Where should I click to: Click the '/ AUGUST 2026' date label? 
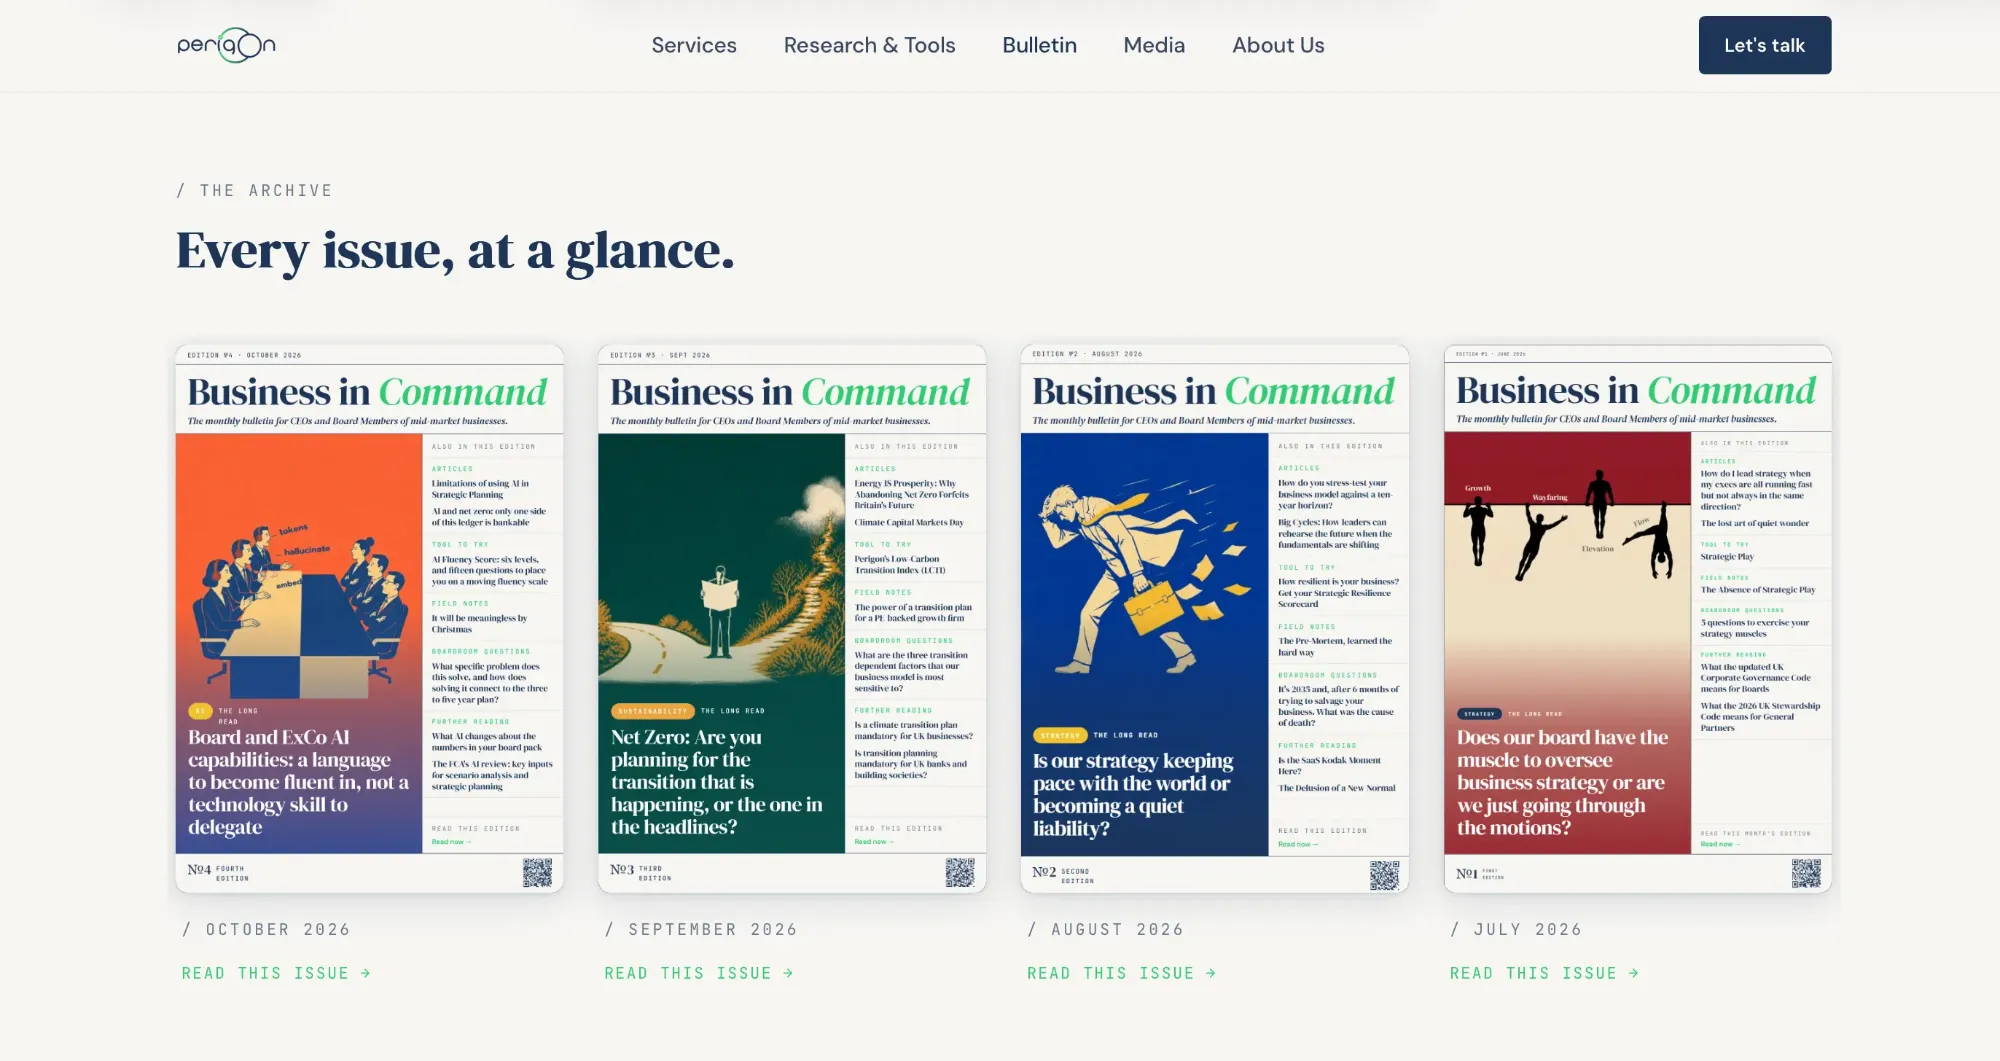coord(1105,929)
